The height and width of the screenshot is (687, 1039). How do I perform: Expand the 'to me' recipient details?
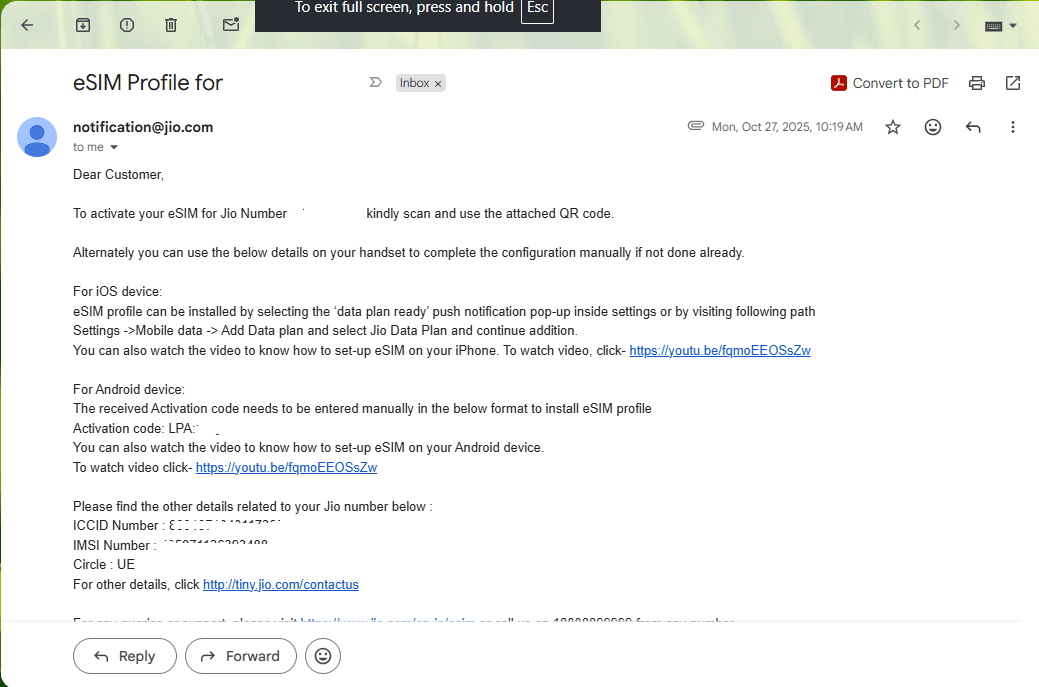pyautogui.click(x=114, y=147)
